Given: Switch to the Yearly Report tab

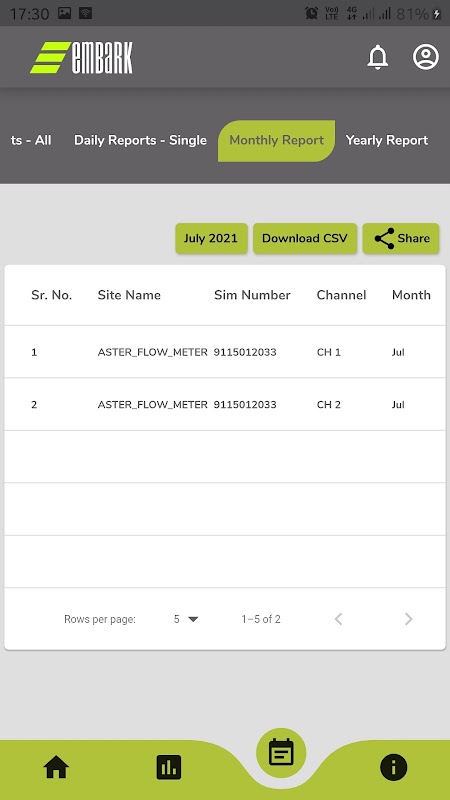Looking at the screenshot, I should click(x=387, y=140).
